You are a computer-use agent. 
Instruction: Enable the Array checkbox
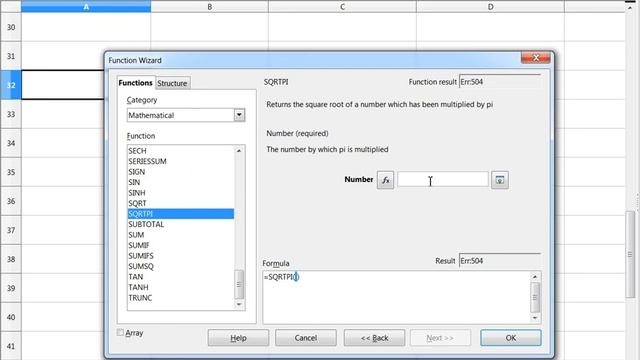[120, 333]
